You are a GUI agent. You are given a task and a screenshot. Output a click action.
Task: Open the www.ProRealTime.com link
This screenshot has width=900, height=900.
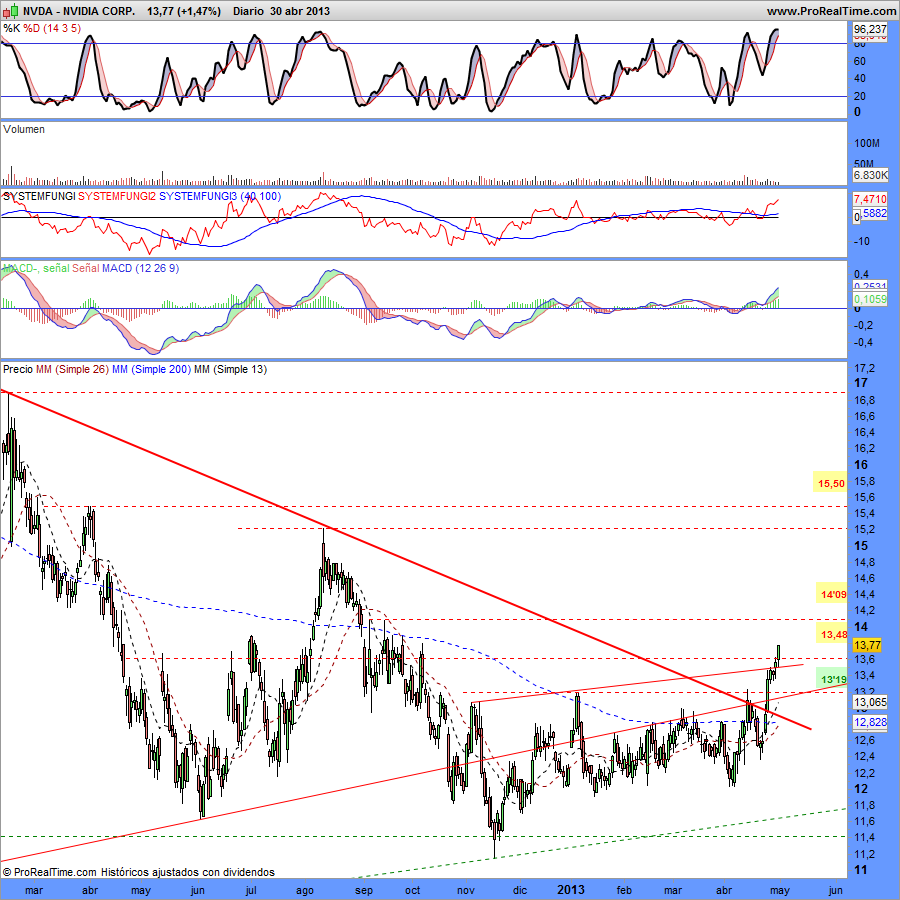tap(831, 11)
